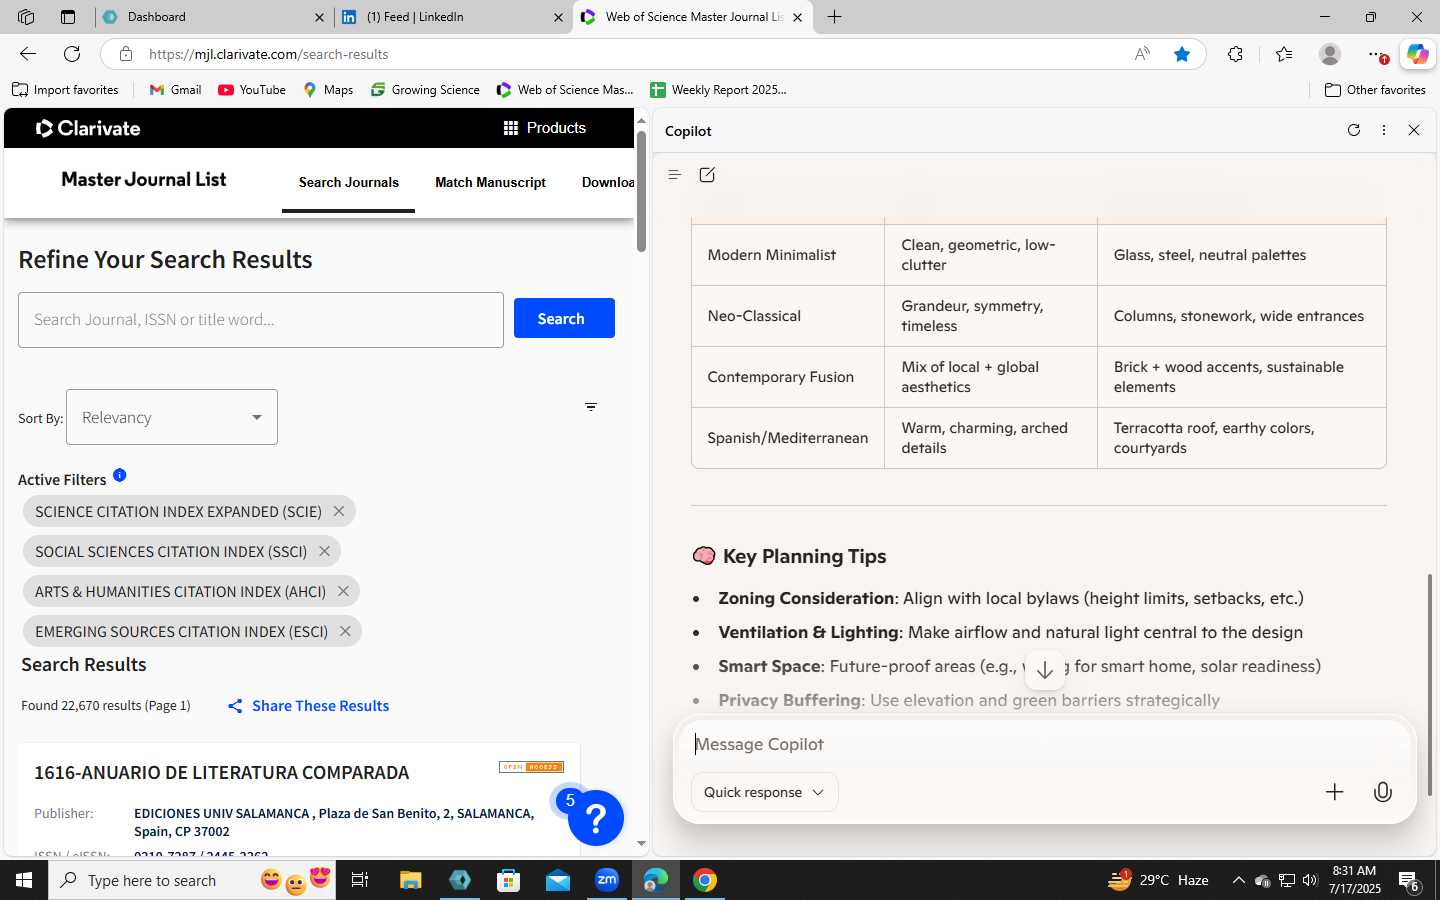Click the browser Back arrow
Screen dimensions: 1440x900
pos(28,54)
